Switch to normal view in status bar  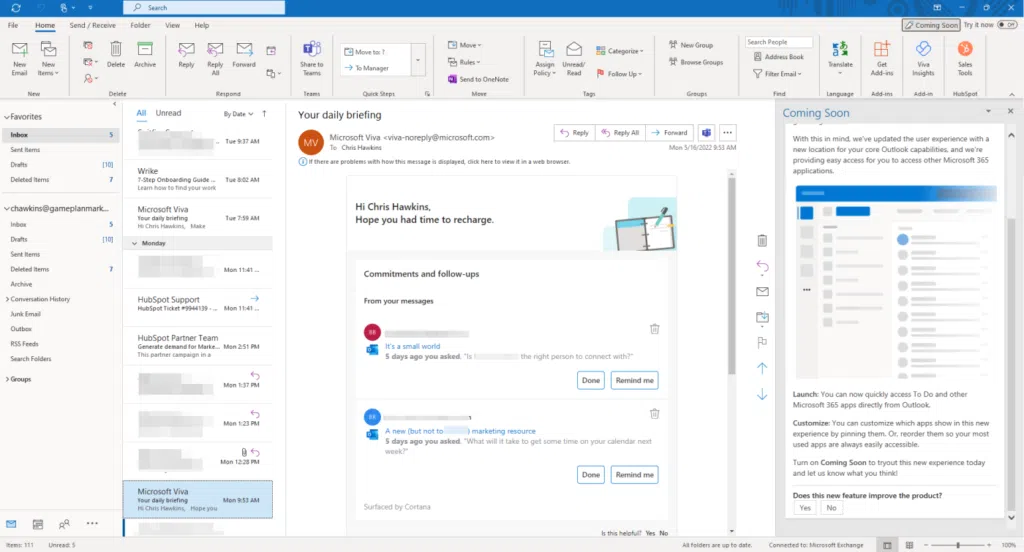pos(887,545)
